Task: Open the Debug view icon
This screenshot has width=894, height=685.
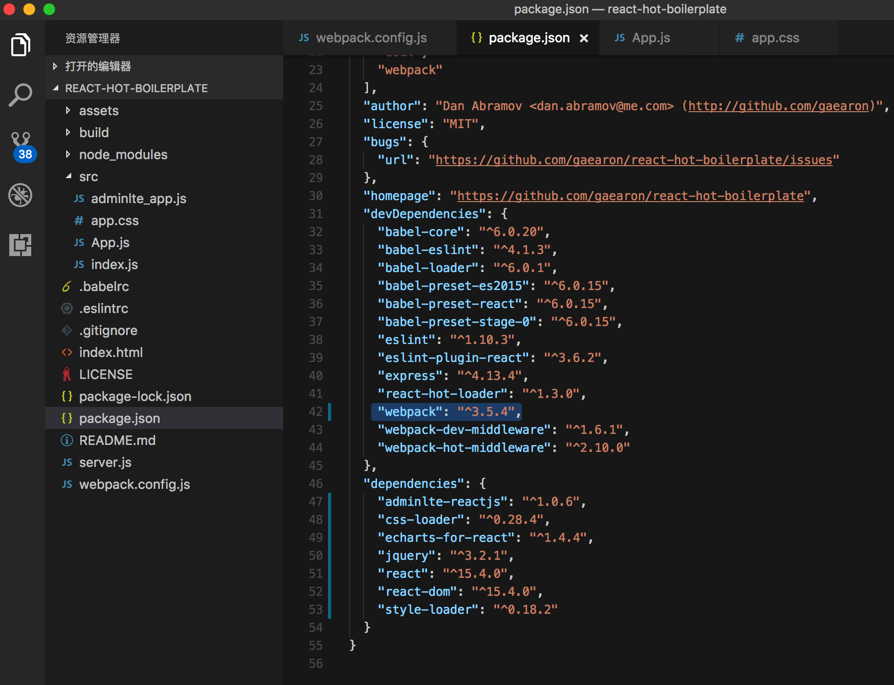Action: (21, 195)
